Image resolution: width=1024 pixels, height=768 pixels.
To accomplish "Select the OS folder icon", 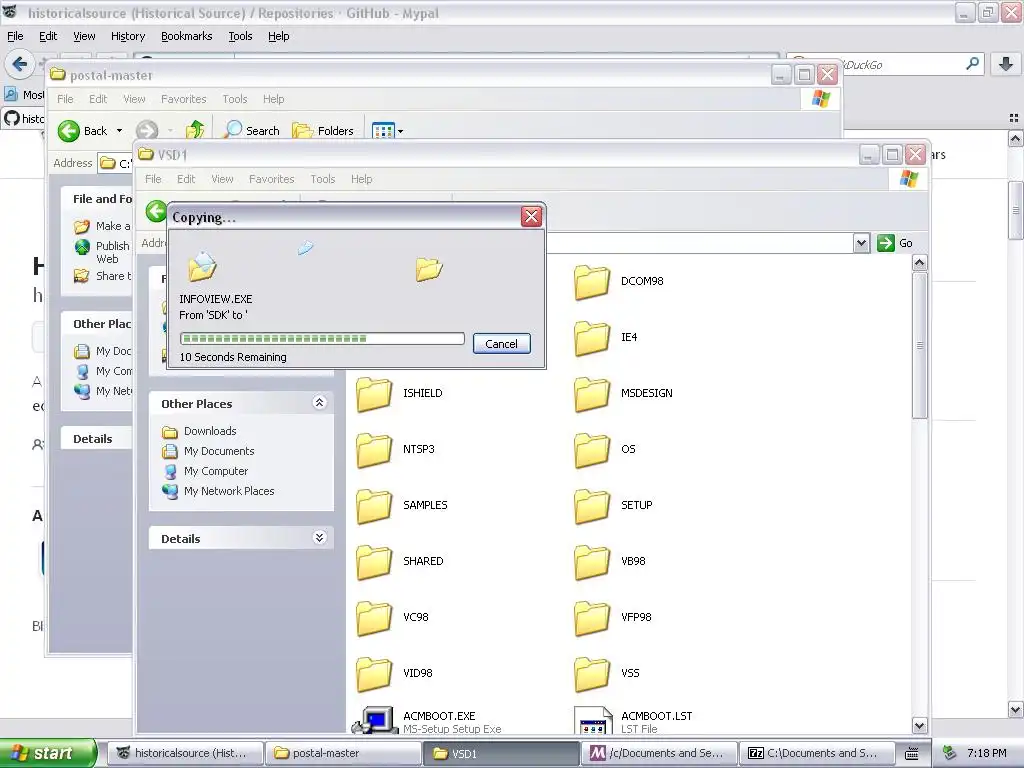I will pos(592,450).
